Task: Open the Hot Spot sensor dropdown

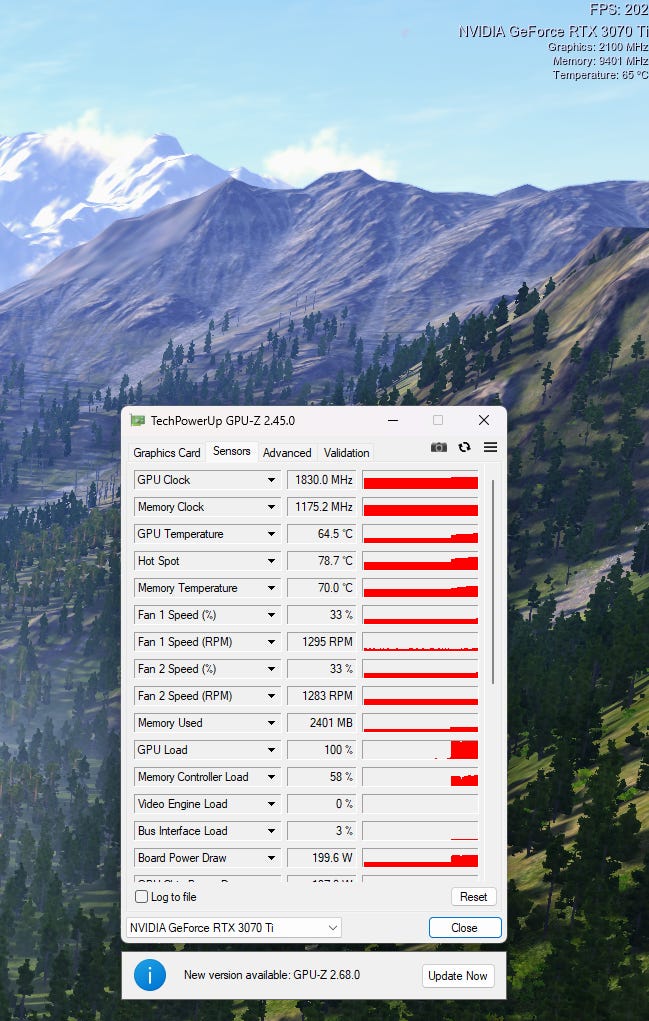Action: click(x=271, y=561)
